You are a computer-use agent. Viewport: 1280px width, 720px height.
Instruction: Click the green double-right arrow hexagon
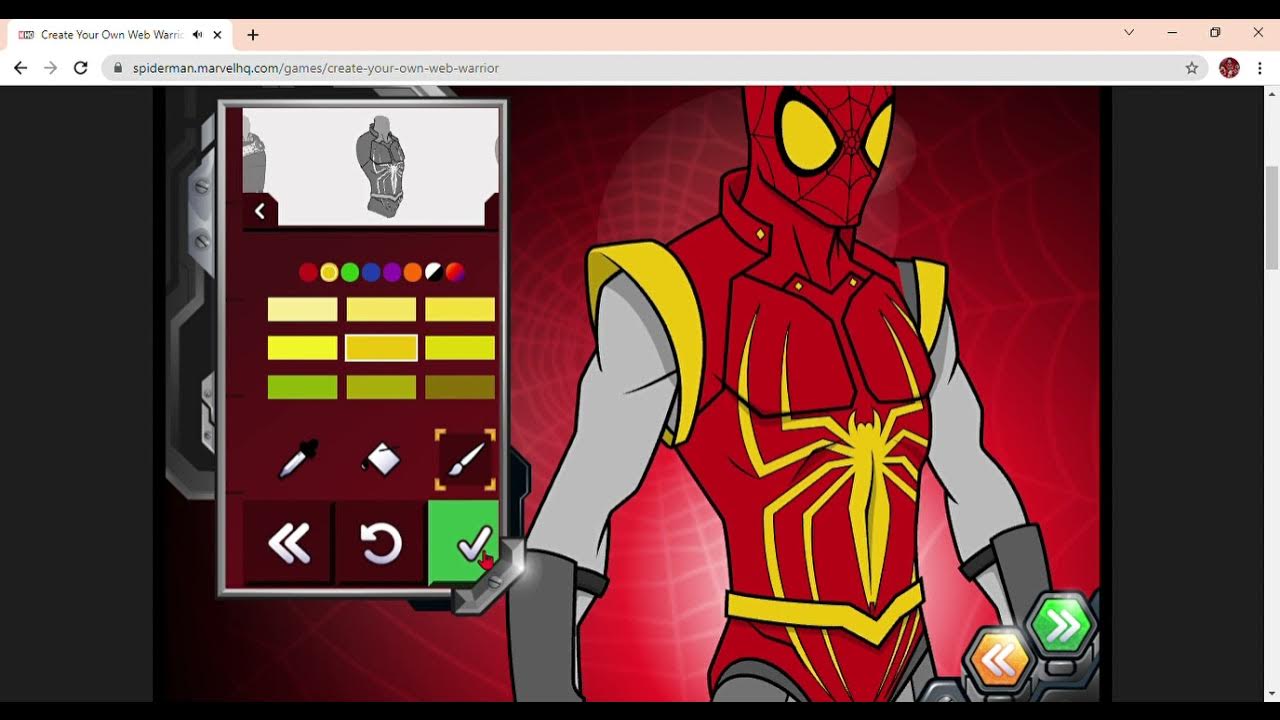tap(1062, 627)
